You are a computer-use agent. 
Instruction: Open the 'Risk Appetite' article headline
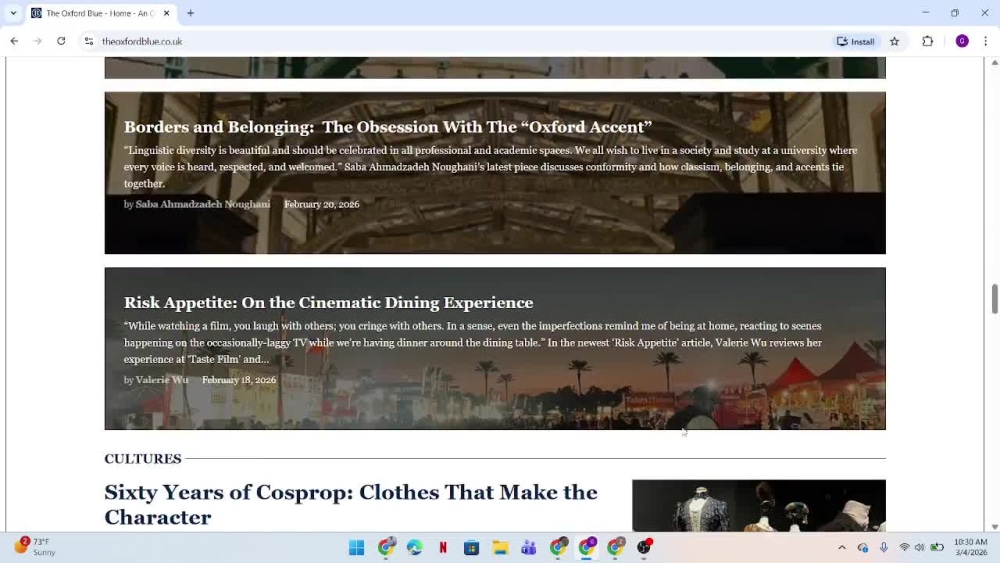pos(328,302)
